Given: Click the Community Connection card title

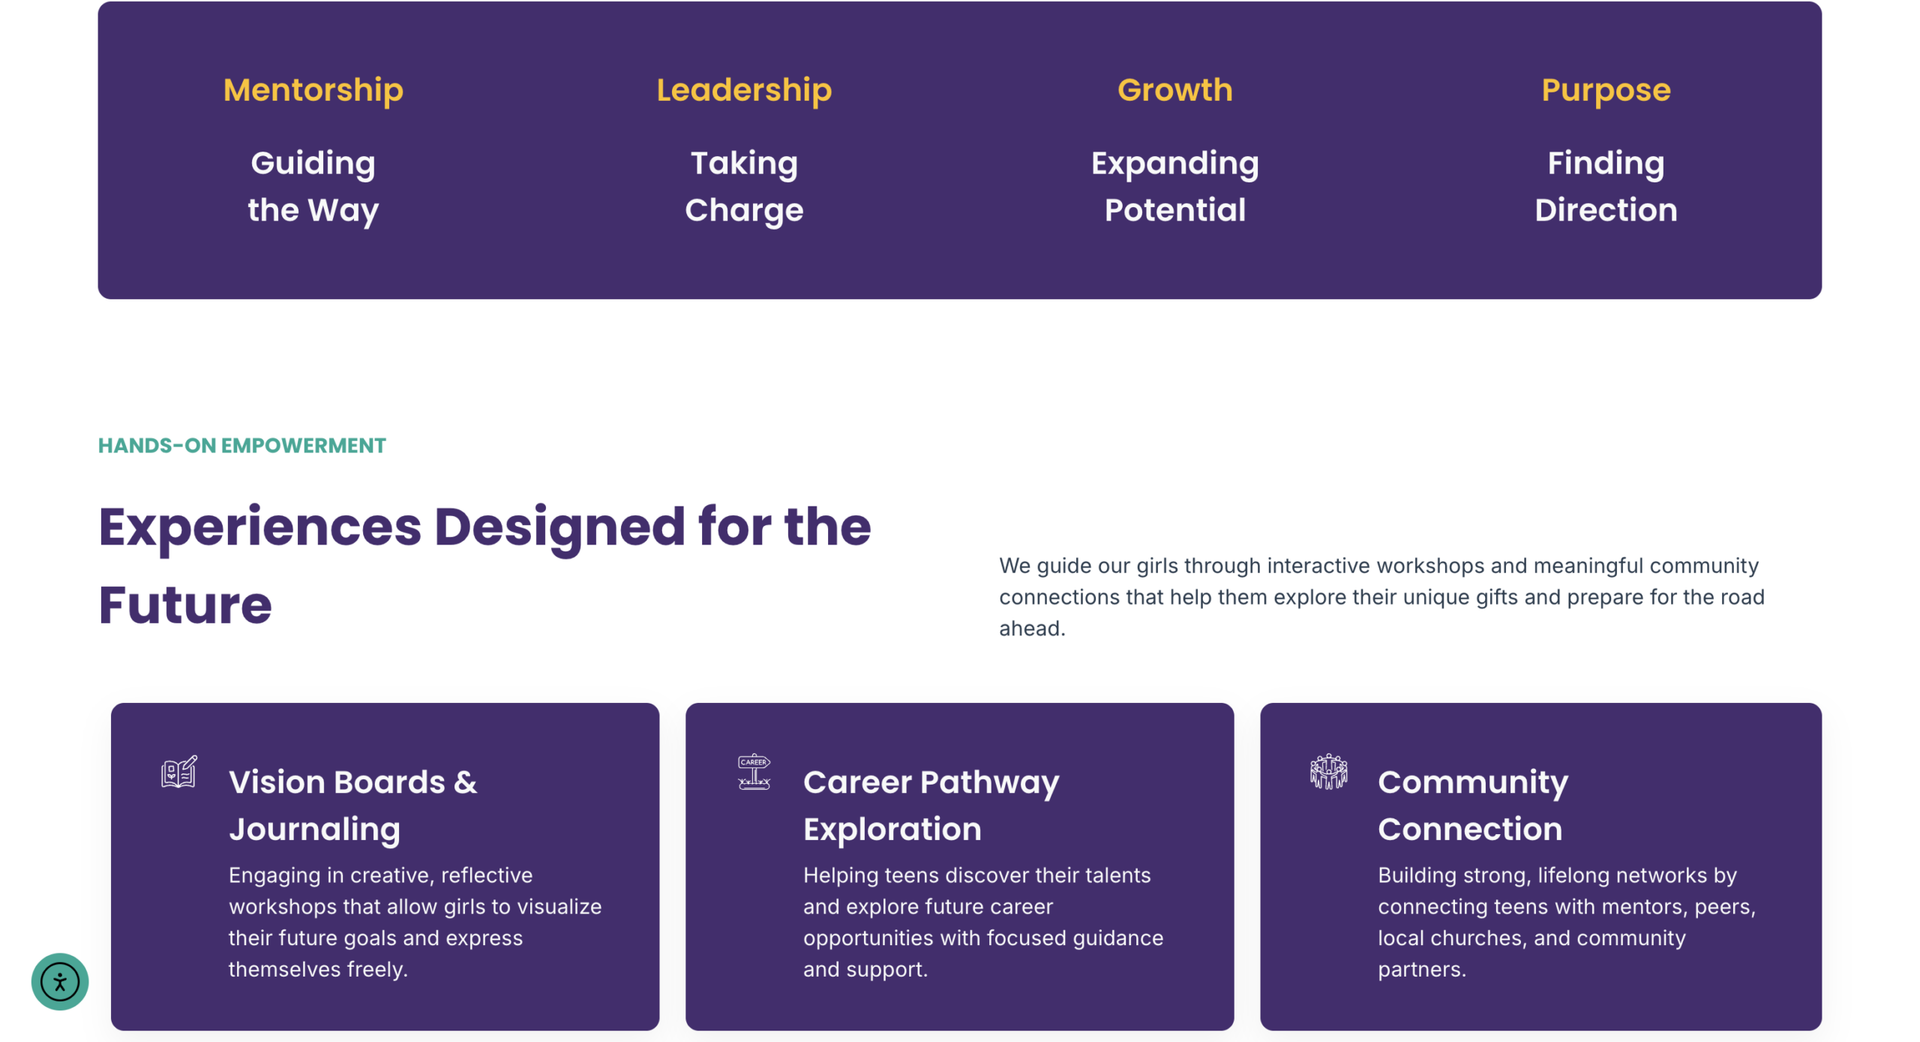Looking at the screenshot, I should [1473, 805].
